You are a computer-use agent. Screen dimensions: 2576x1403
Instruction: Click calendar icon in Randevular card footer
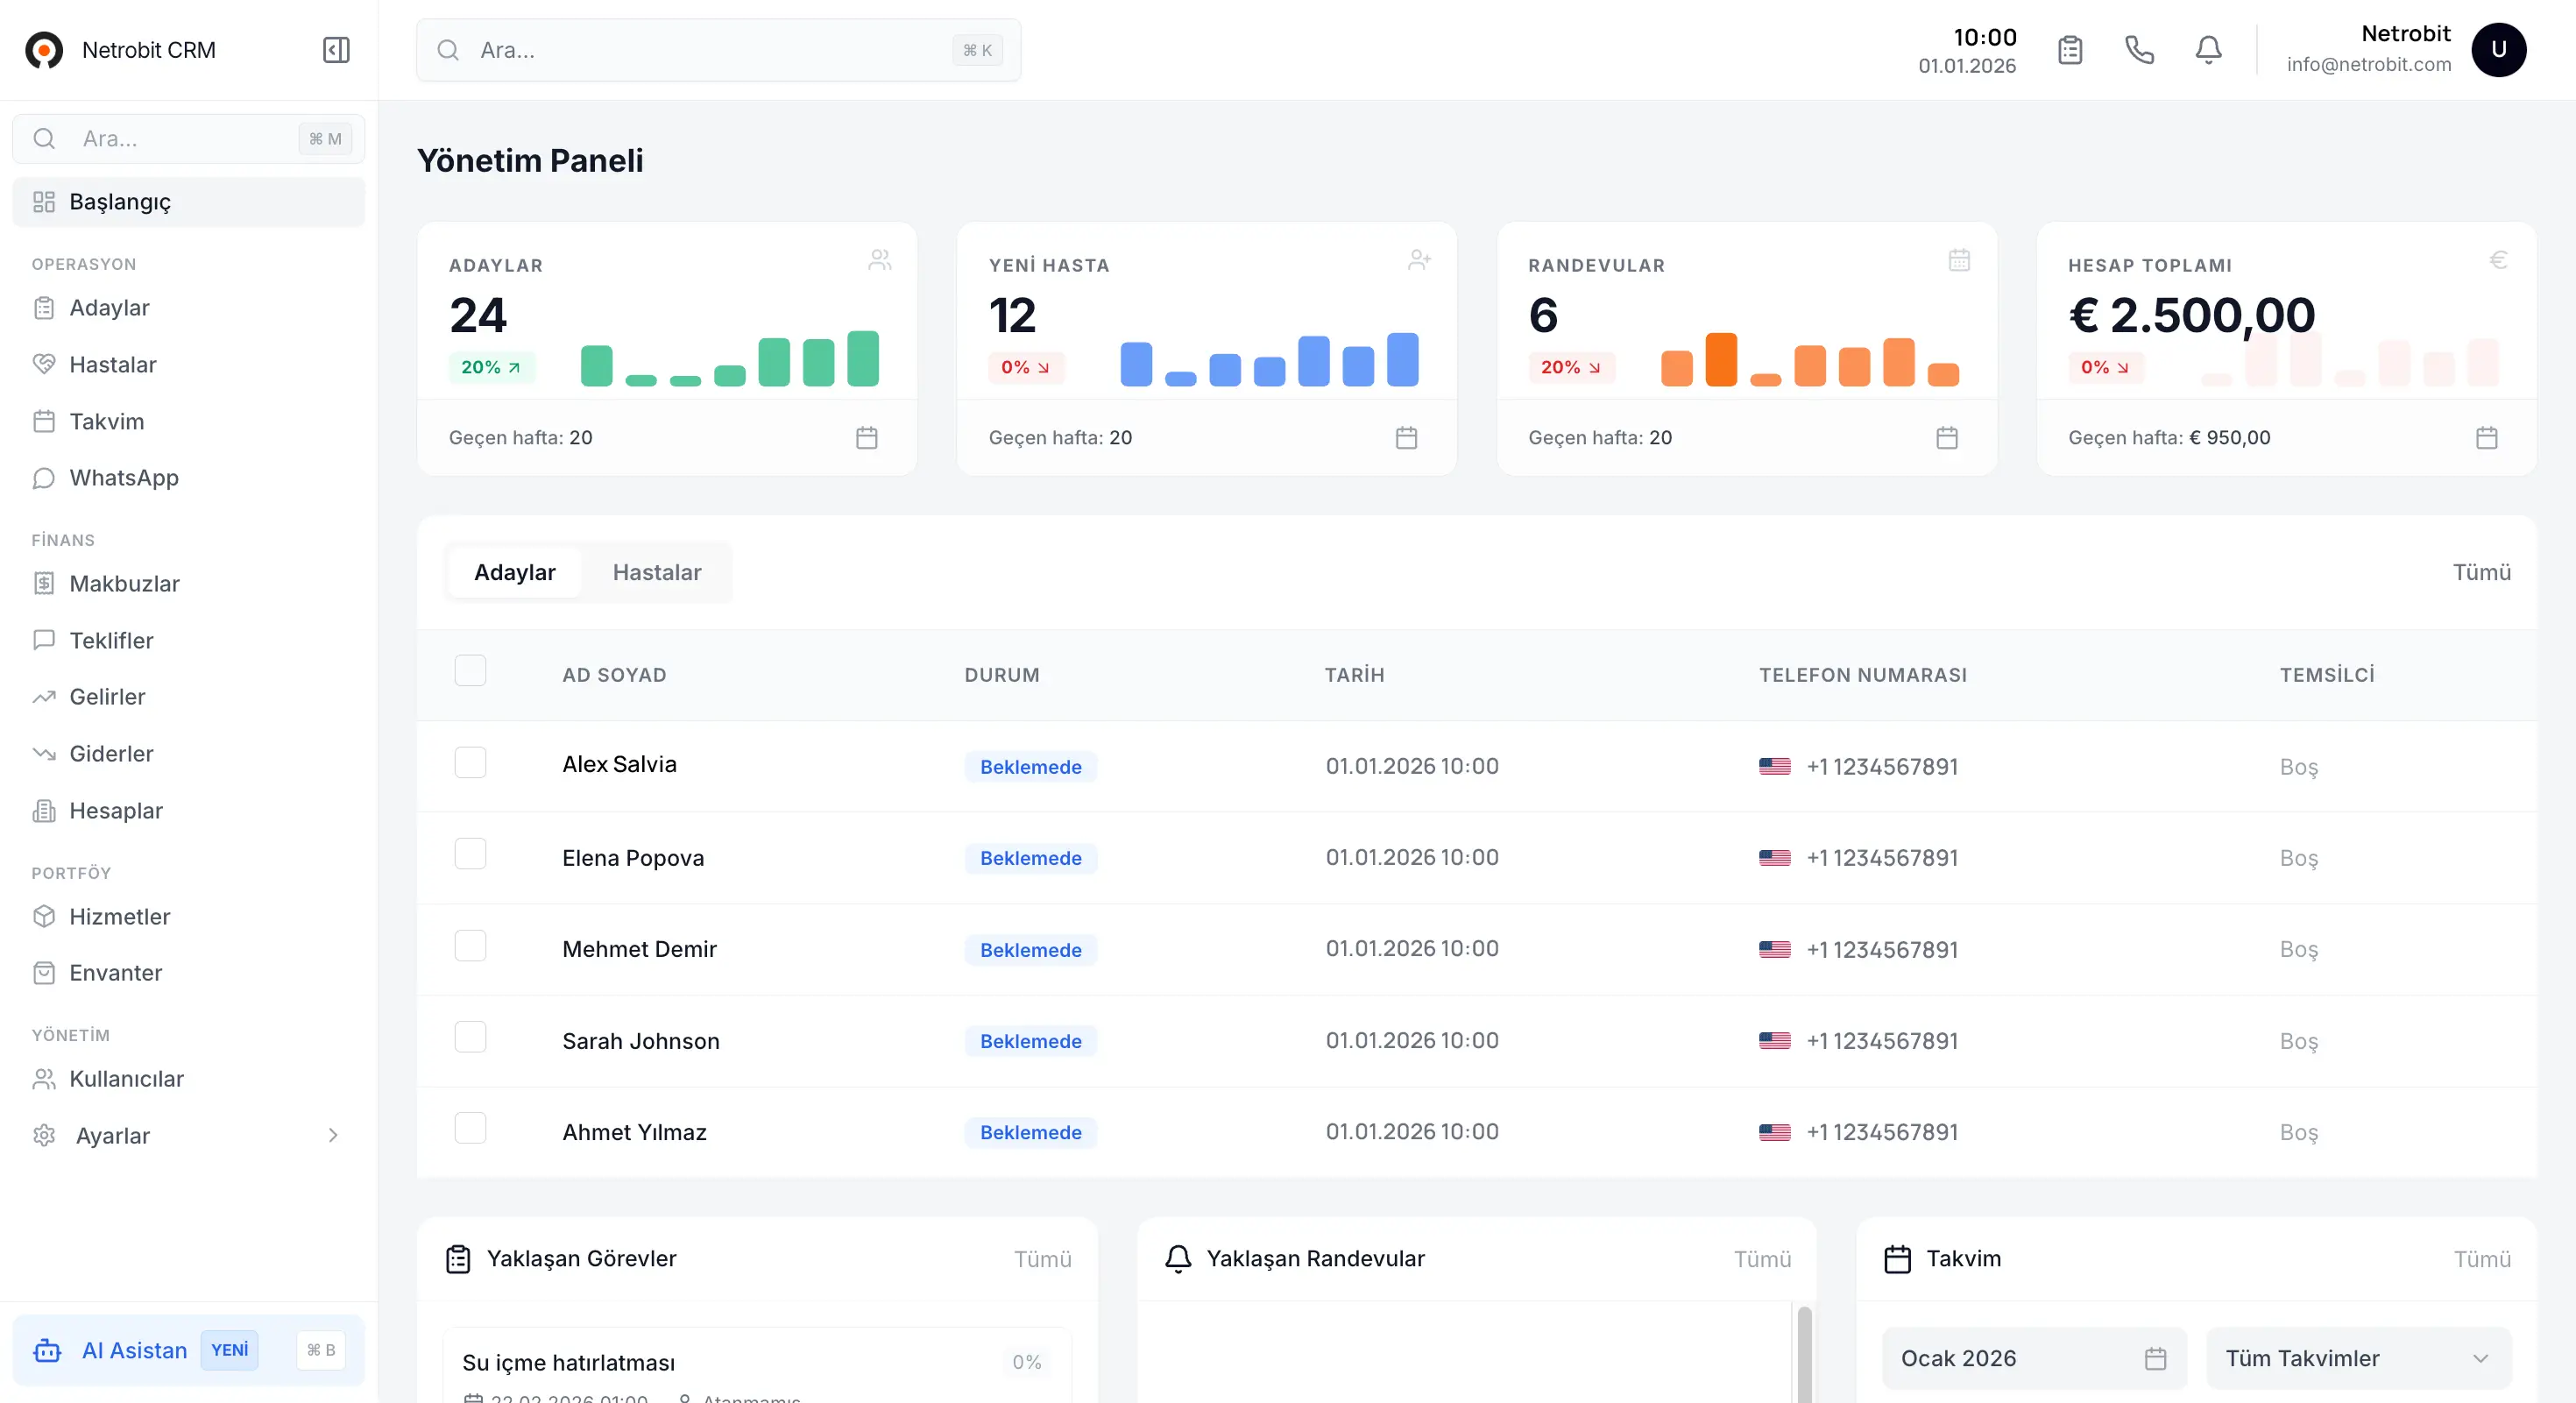[1946, 438]
